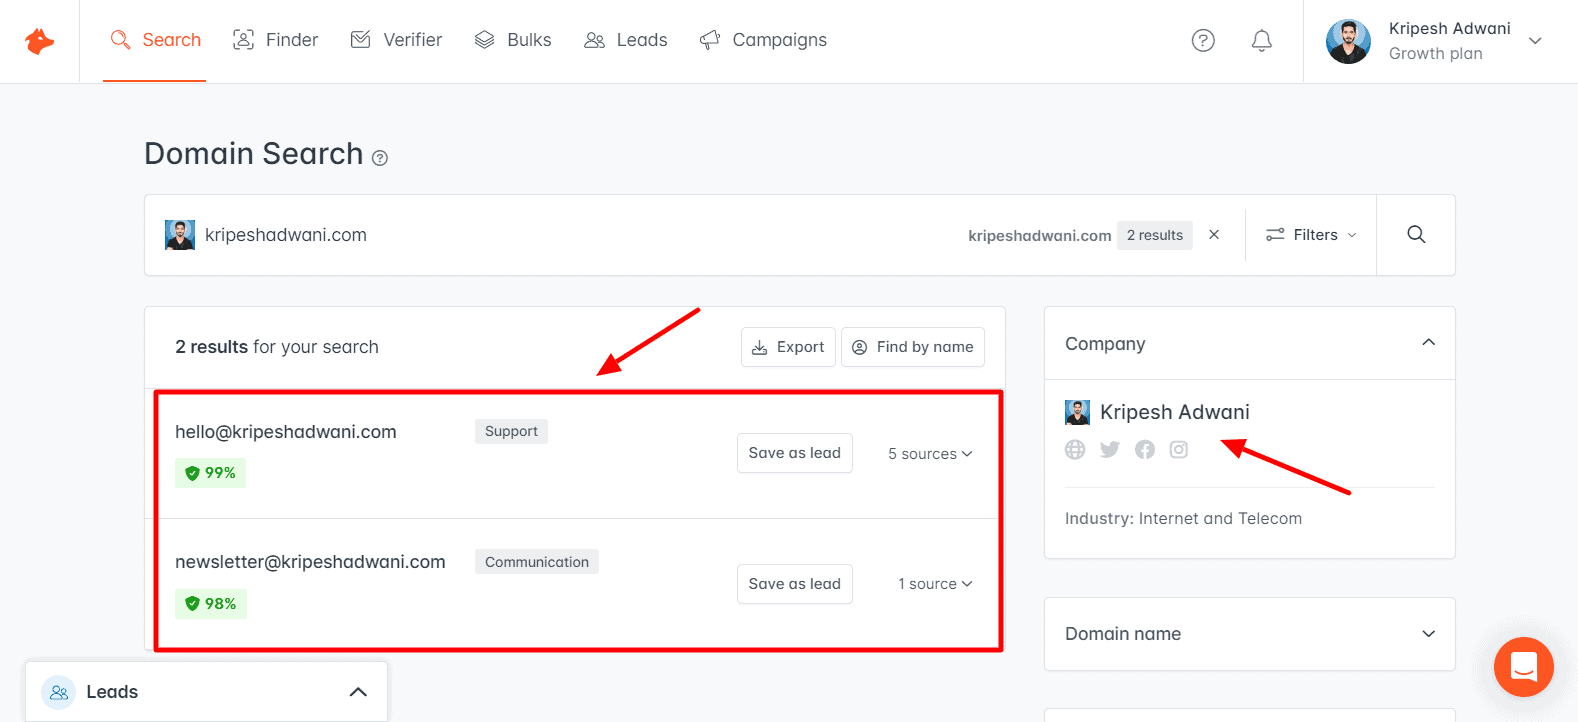Export the search results
The image size is (1578, 722).
pos(788,347)
